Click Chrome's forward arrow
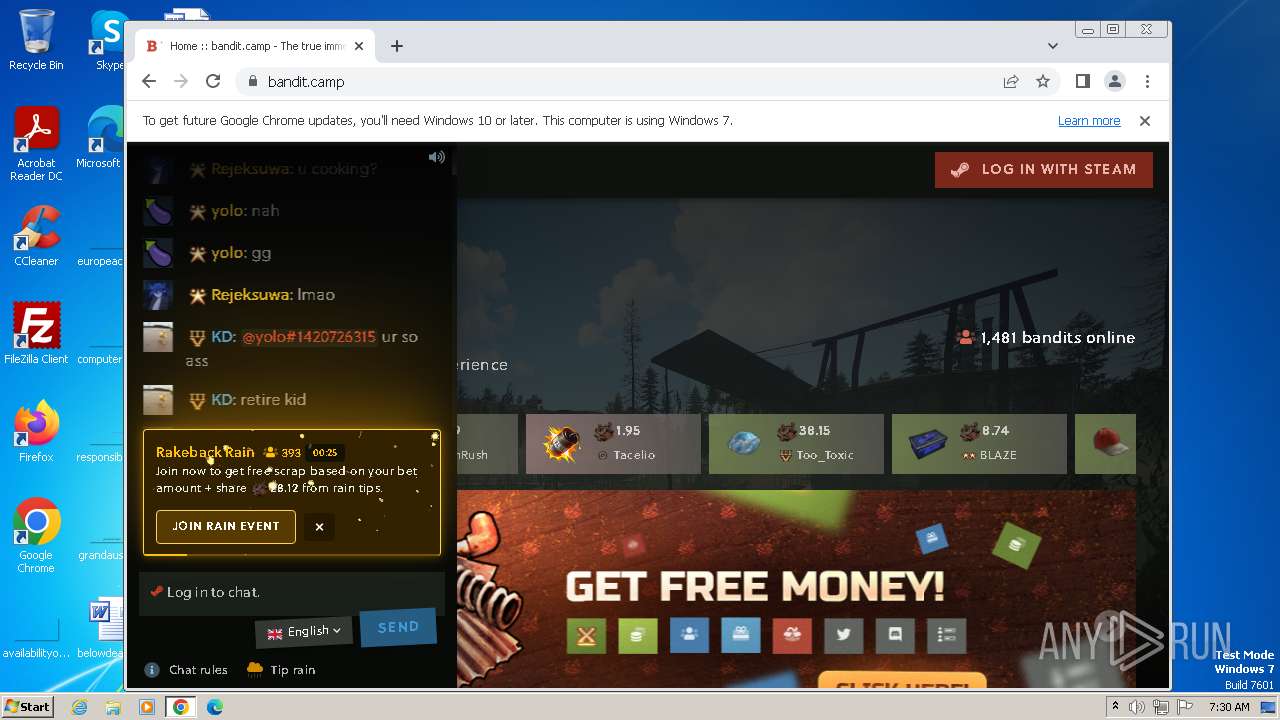The width and height of the screenshot is (1280, 720). [x=181, y=82]
